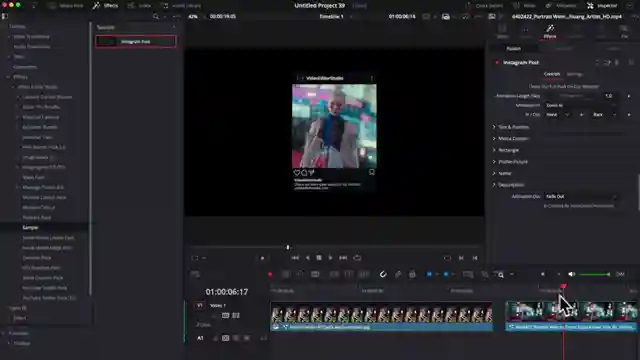
Task: Delete the Instagram Post effect with trash icon
Action: 617,62
